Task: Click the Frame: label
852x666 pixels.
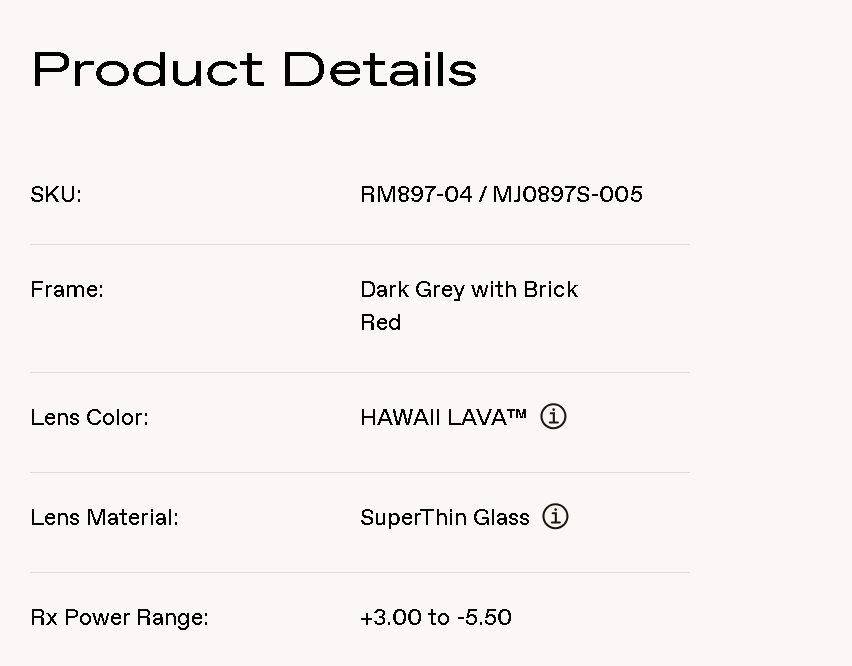Action: click(67, 289)
